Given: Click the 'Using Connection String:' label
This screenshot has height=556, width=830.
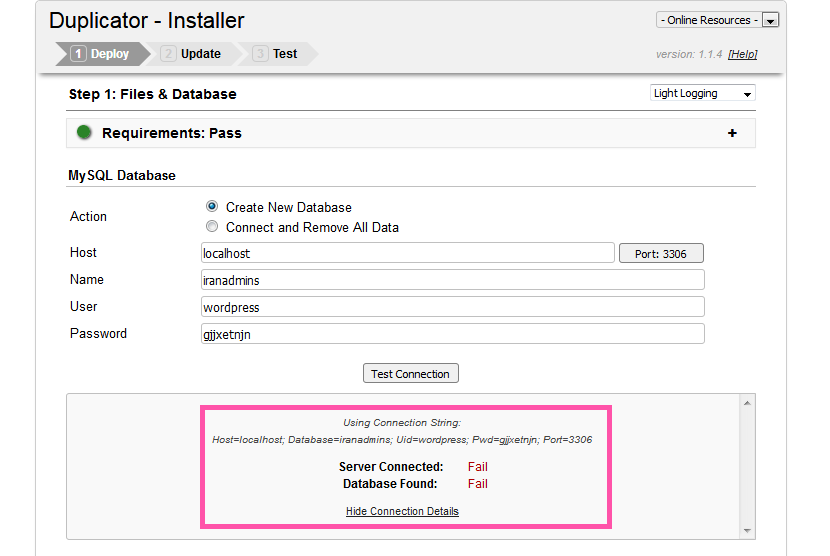Looking at the screenshot, I should (402, 423).
